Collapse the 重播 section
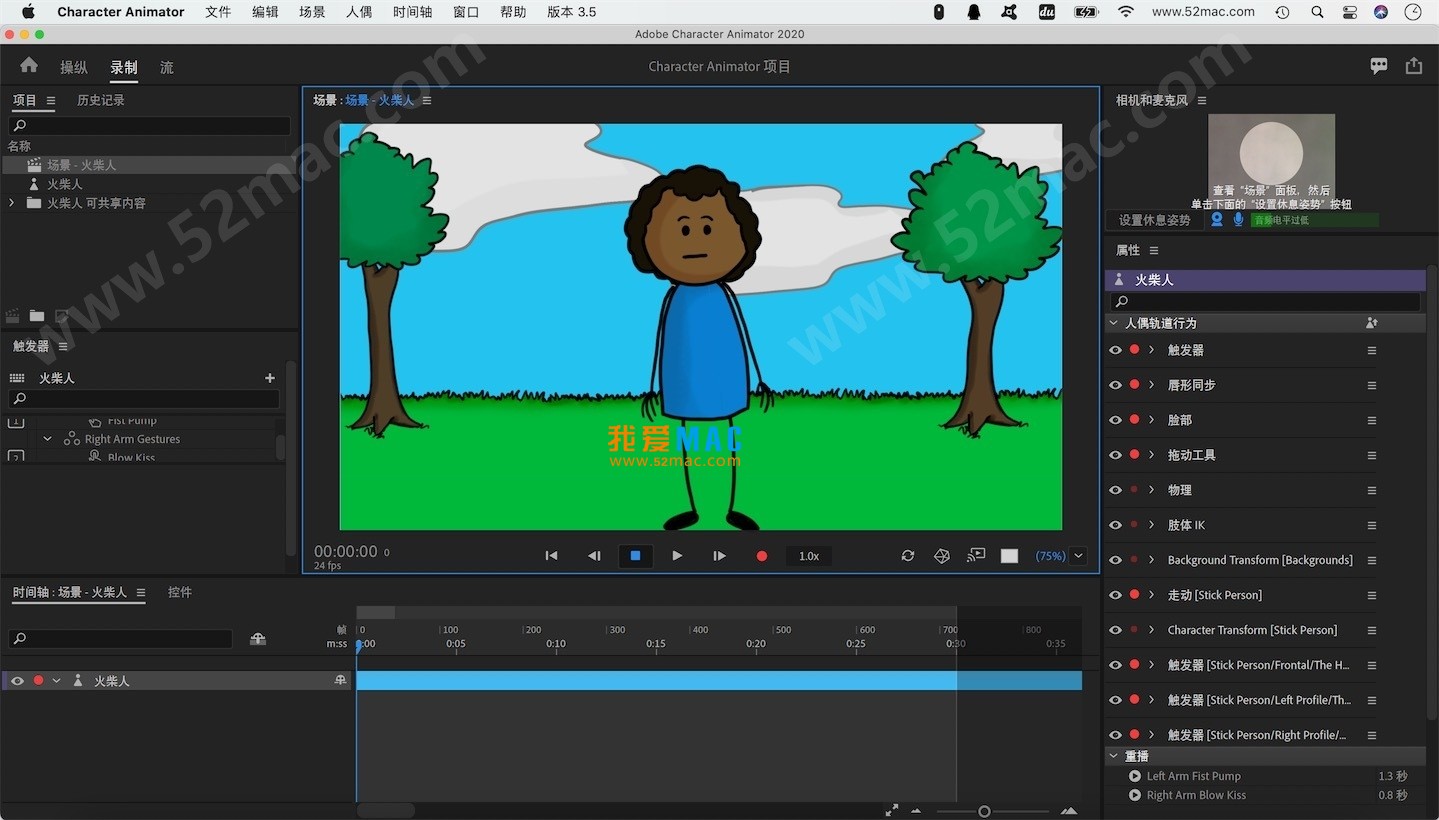The width and height of the screenshot is (1439, 820). pos(1113,756)
